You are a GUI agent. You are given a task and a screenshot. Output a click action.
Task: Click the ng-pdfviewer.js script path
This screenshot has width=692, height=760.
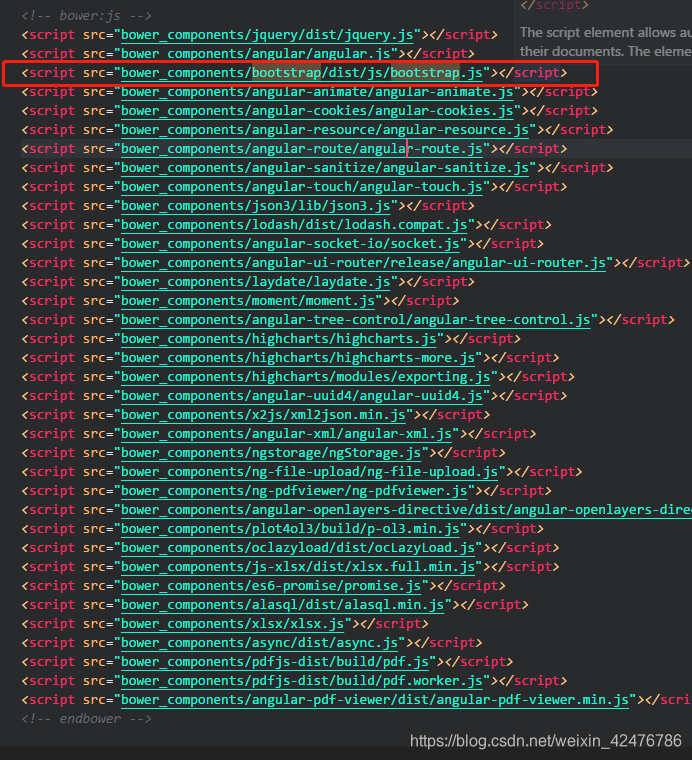(x=294, y=491)
